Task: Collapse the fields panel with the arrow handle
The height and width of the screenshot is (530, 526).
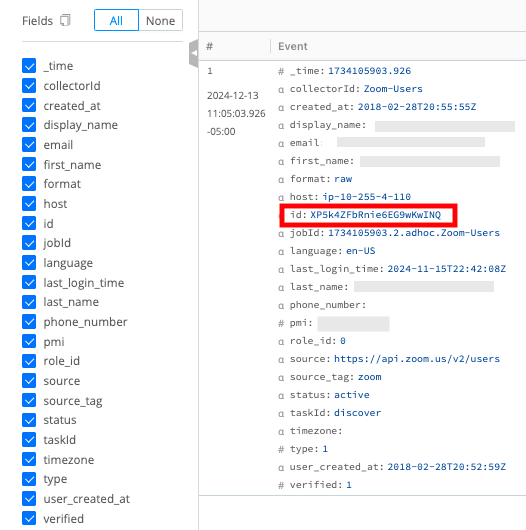Action: [x=194, y=53]
